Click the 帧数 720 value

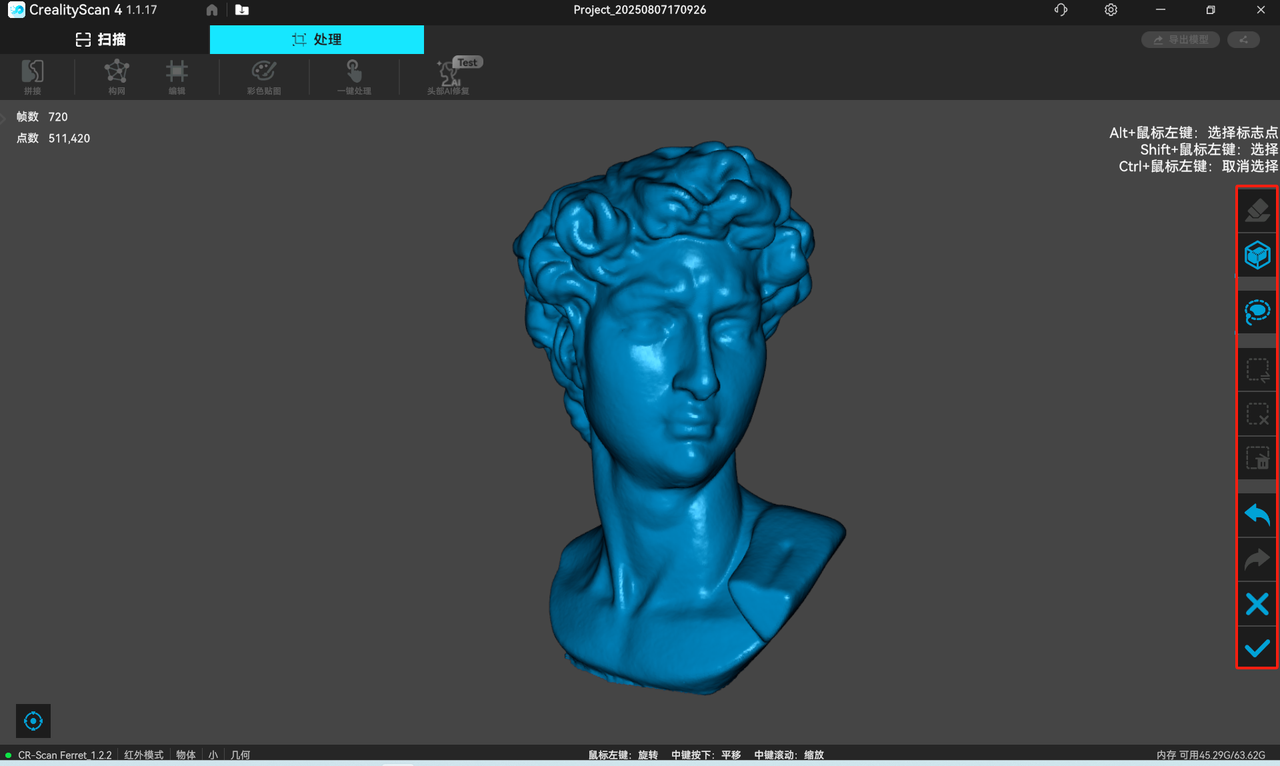(x=58, y=117)
